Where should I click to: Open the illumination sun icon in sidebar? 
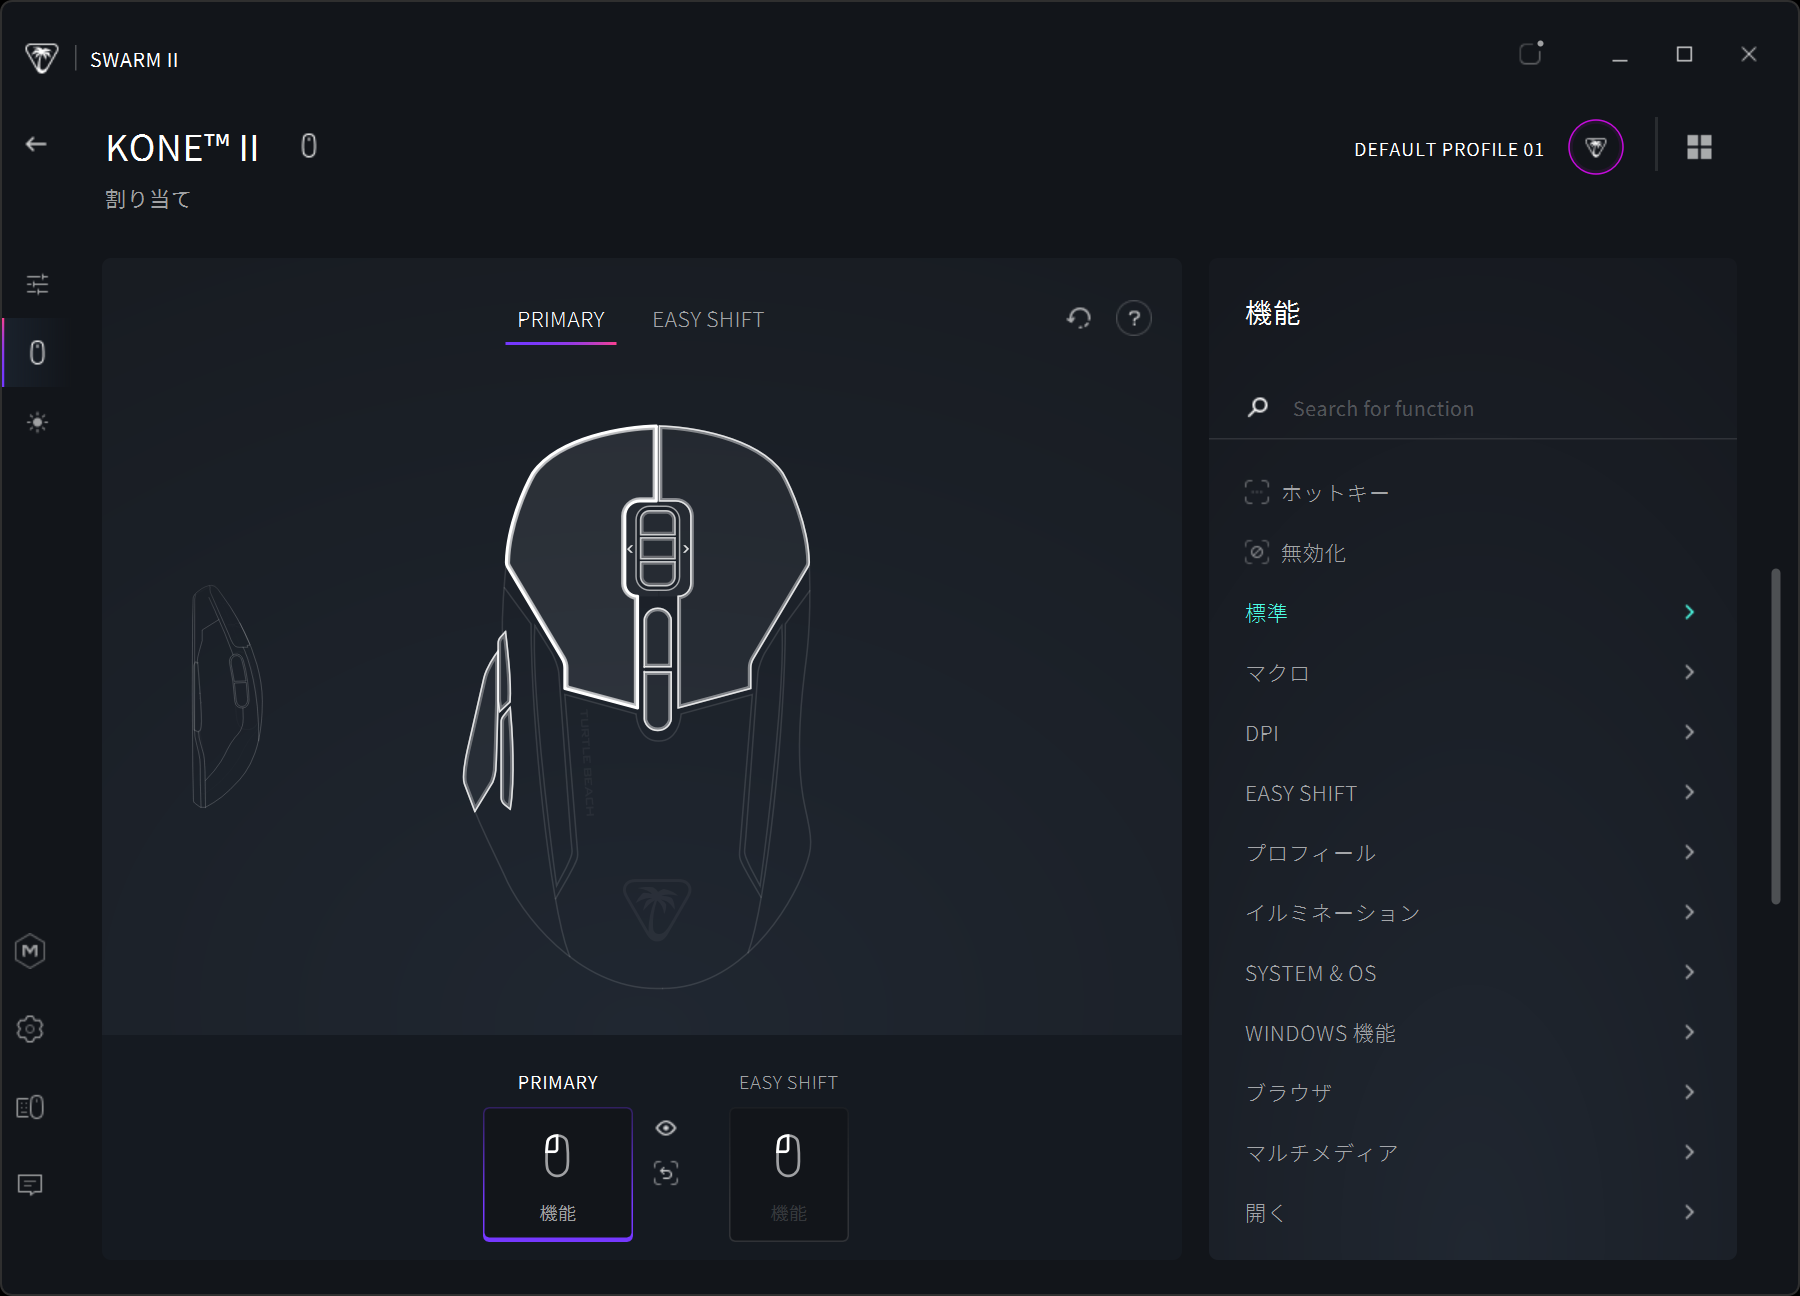pos(37,422)
